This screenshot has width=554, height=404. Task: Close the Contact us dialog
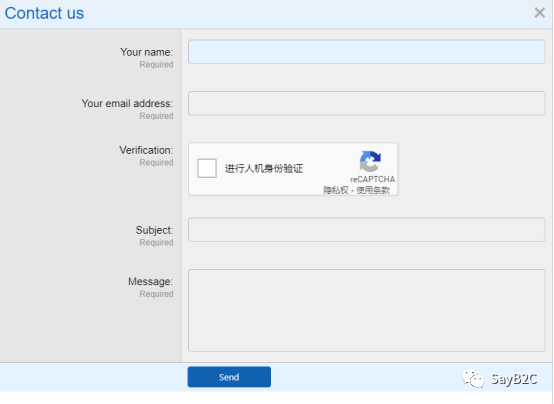point(540,13)
